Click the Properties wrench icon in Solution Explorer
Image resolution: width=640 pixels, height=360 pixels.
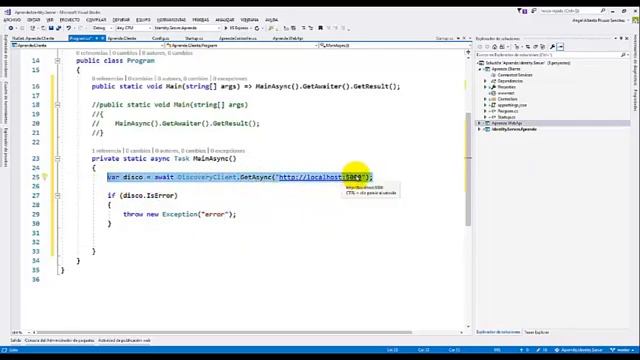(552, 47)
